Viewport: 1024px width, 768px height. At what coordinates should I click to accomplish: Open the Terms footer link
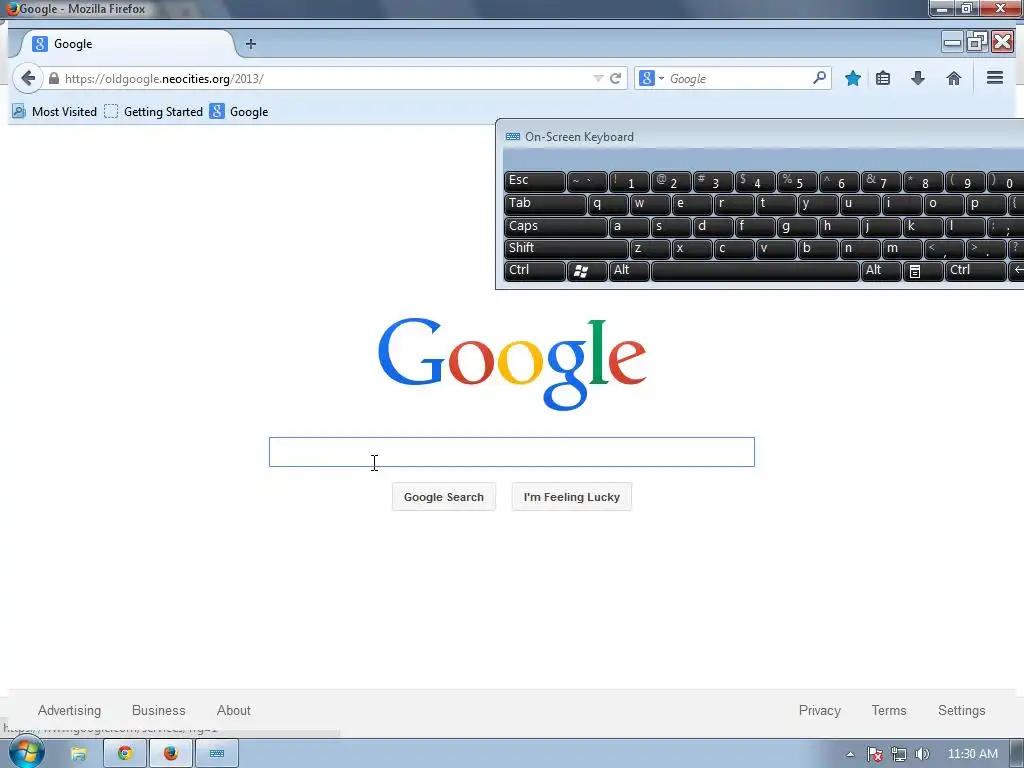point(889,711)
